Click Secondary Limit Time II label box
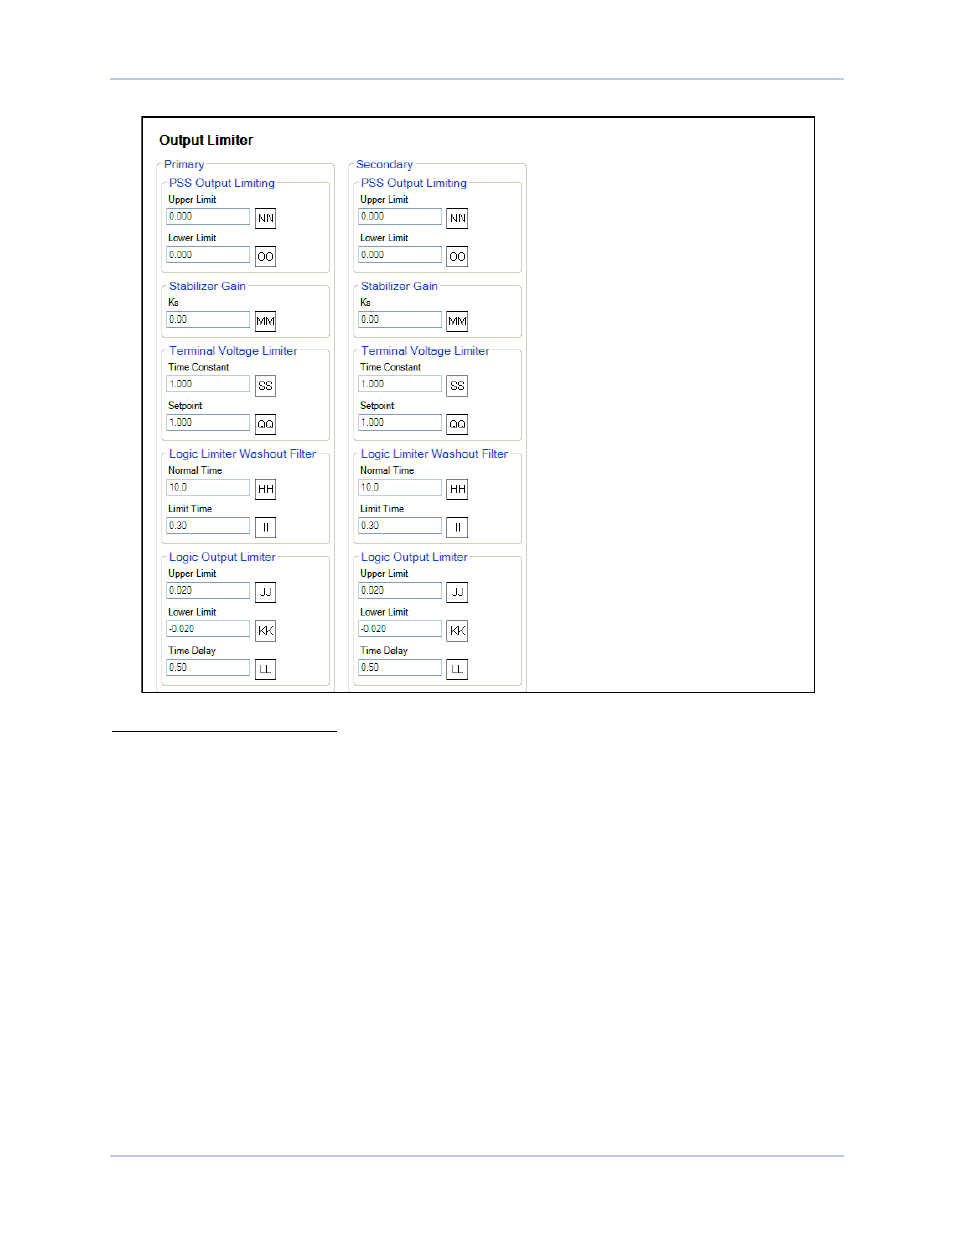 [457, 527]
